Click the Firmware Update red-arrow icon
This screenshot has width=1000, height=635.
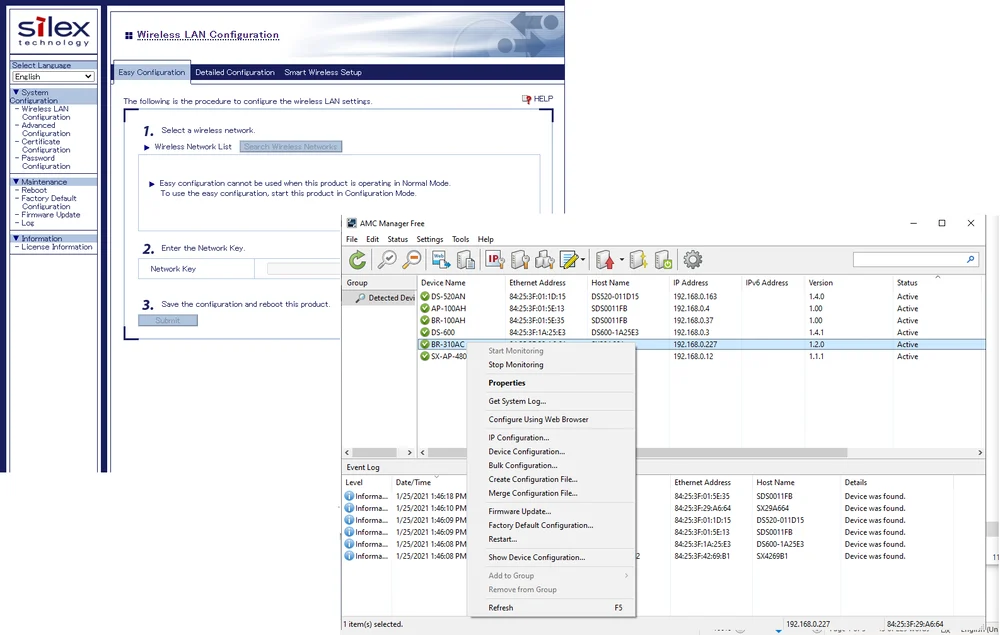(605, 260)
